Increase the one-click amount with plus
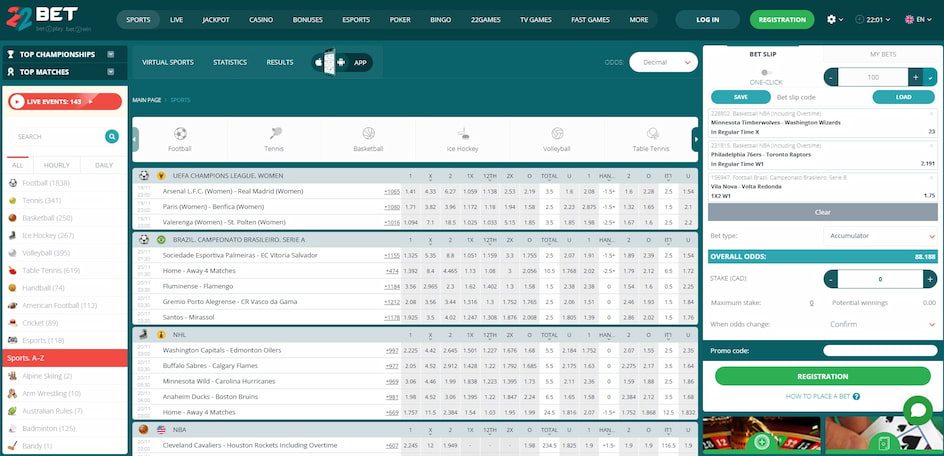 (916, 77)
